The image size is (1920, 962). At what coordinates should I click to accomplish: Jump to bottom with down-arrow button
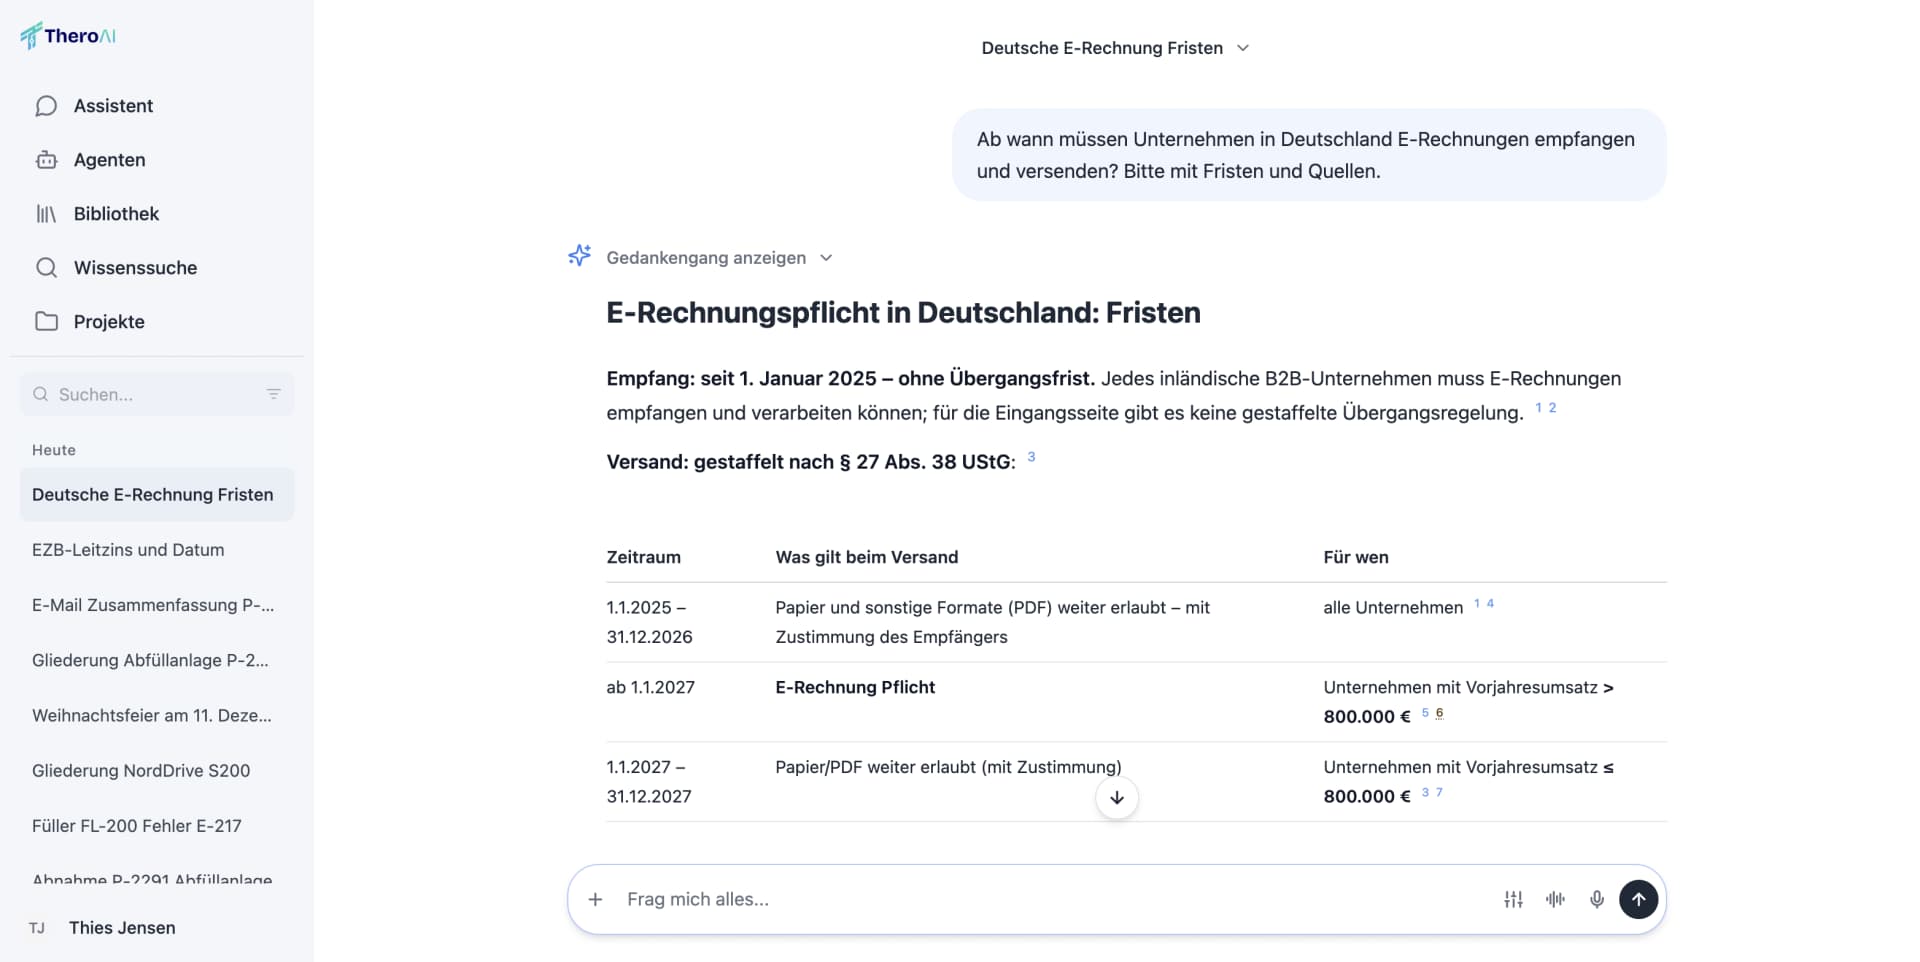(x=1117, y=798)
